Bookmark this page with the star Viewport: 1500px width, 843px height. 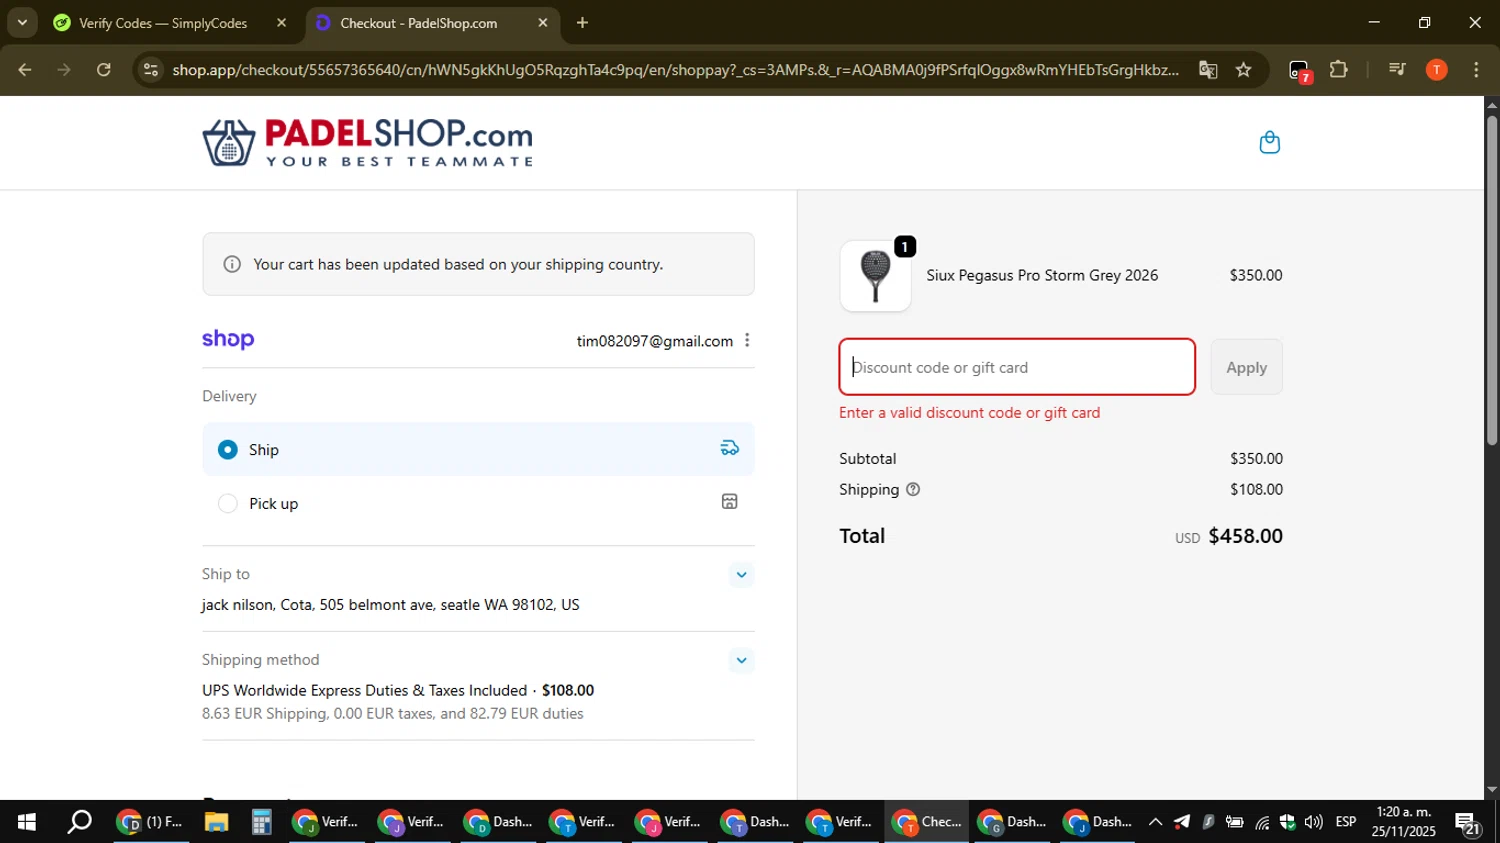[1243, 69]
